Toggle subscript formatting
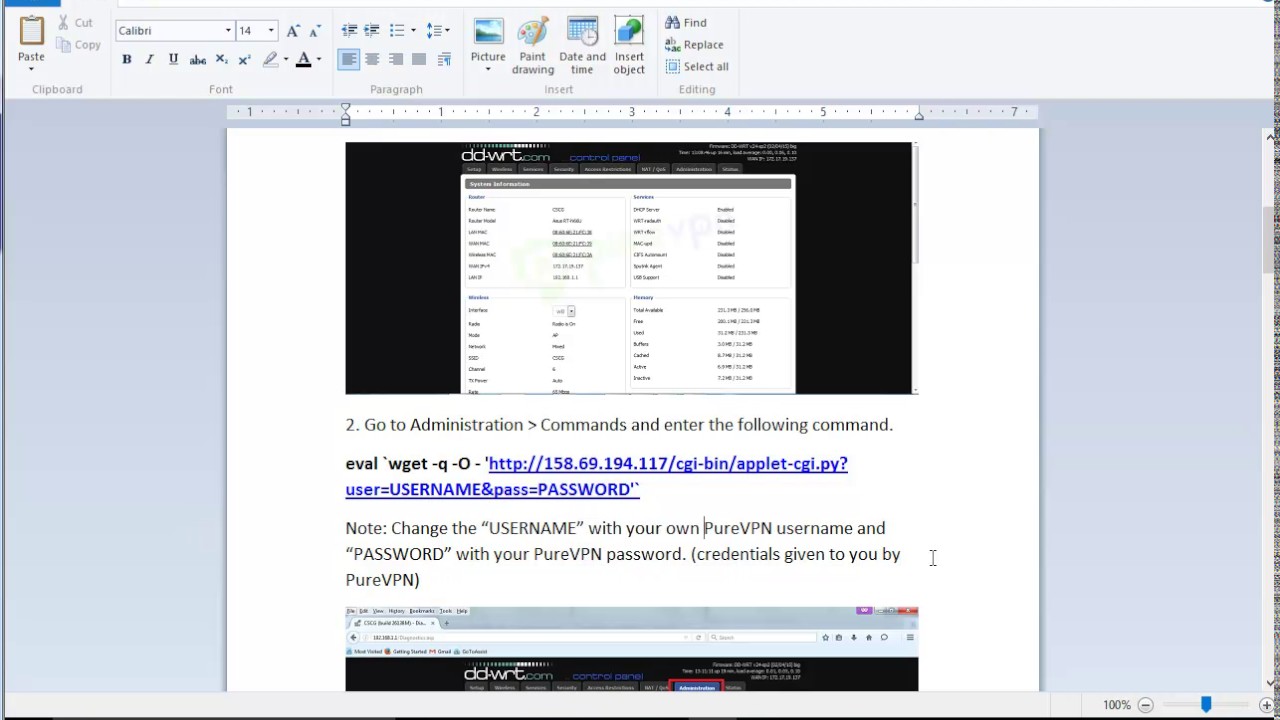 tap(221, 60)
